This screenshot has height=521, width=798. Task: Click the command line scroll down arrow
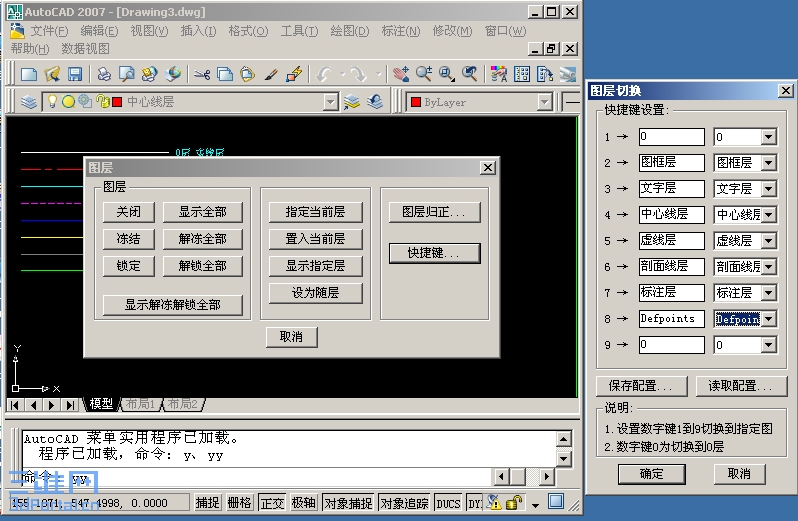[563, 459]
